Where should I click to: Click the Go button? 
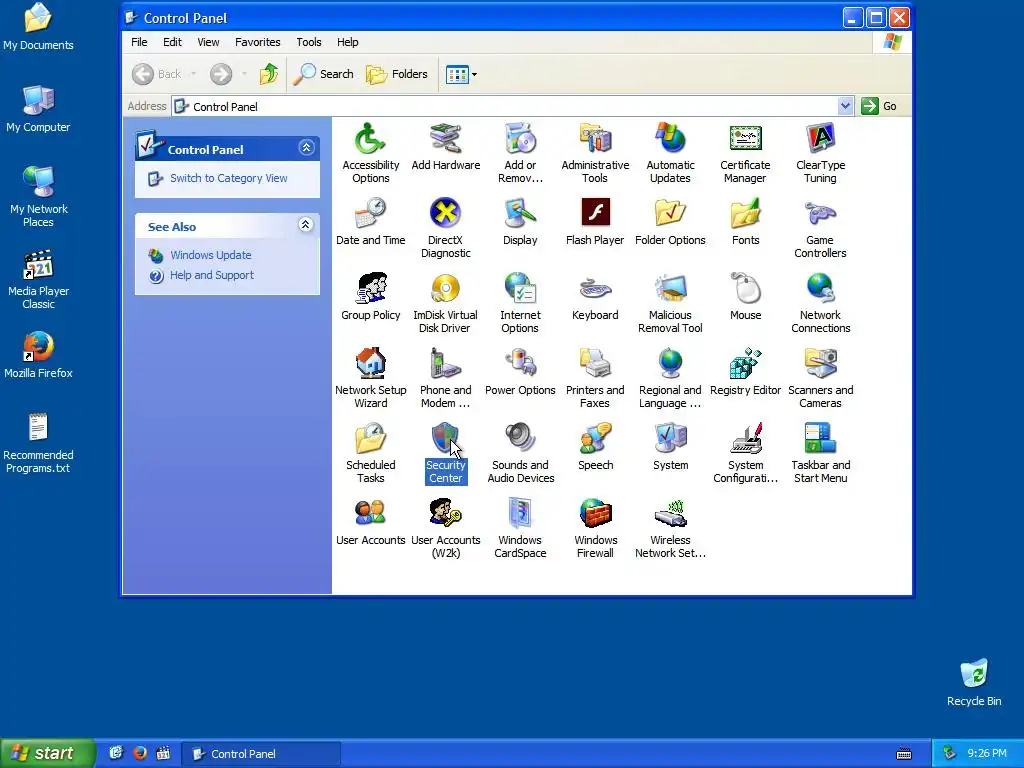[x=880, y=106]
